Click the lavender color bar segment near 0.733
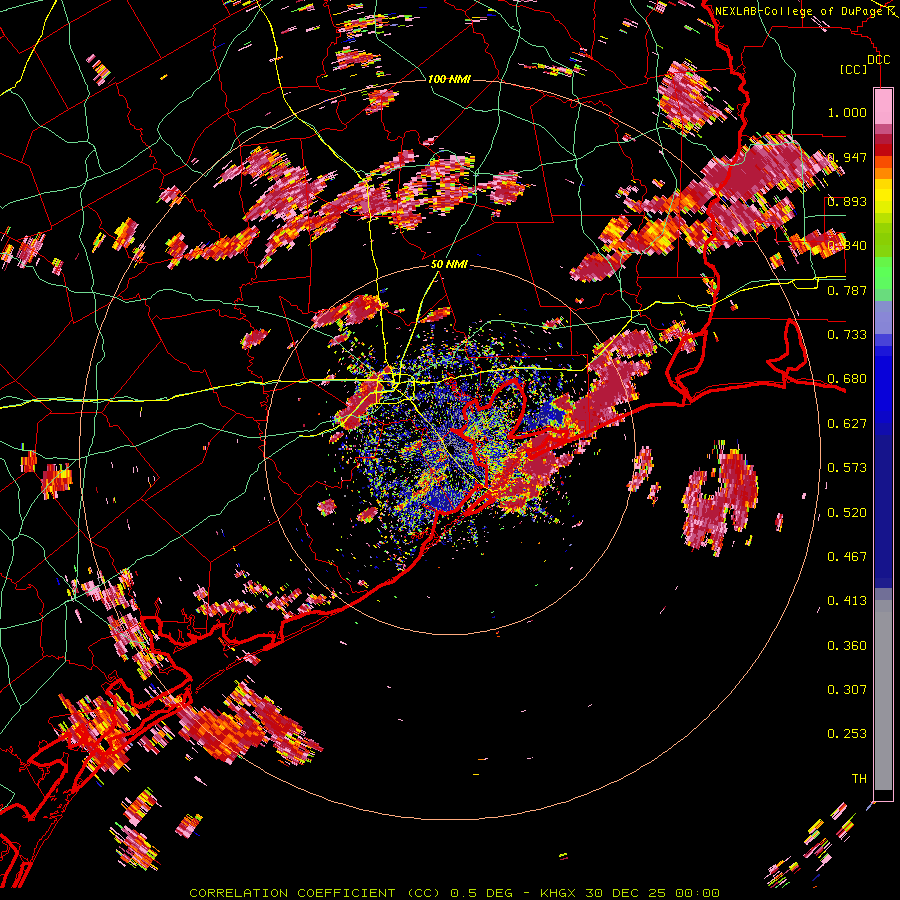 click(x=883, y=317)
